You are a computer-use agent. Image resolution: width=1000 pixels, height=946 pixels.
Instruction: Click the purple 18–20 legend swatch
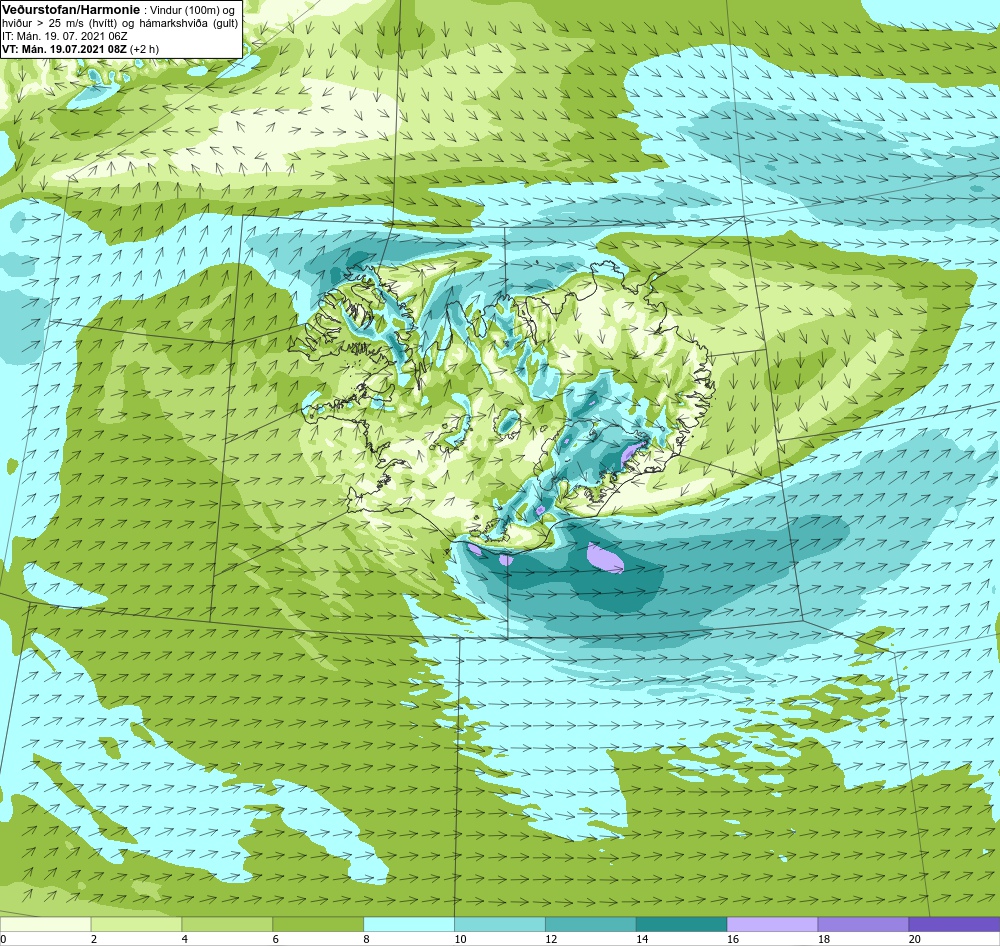tap(864, 924)
